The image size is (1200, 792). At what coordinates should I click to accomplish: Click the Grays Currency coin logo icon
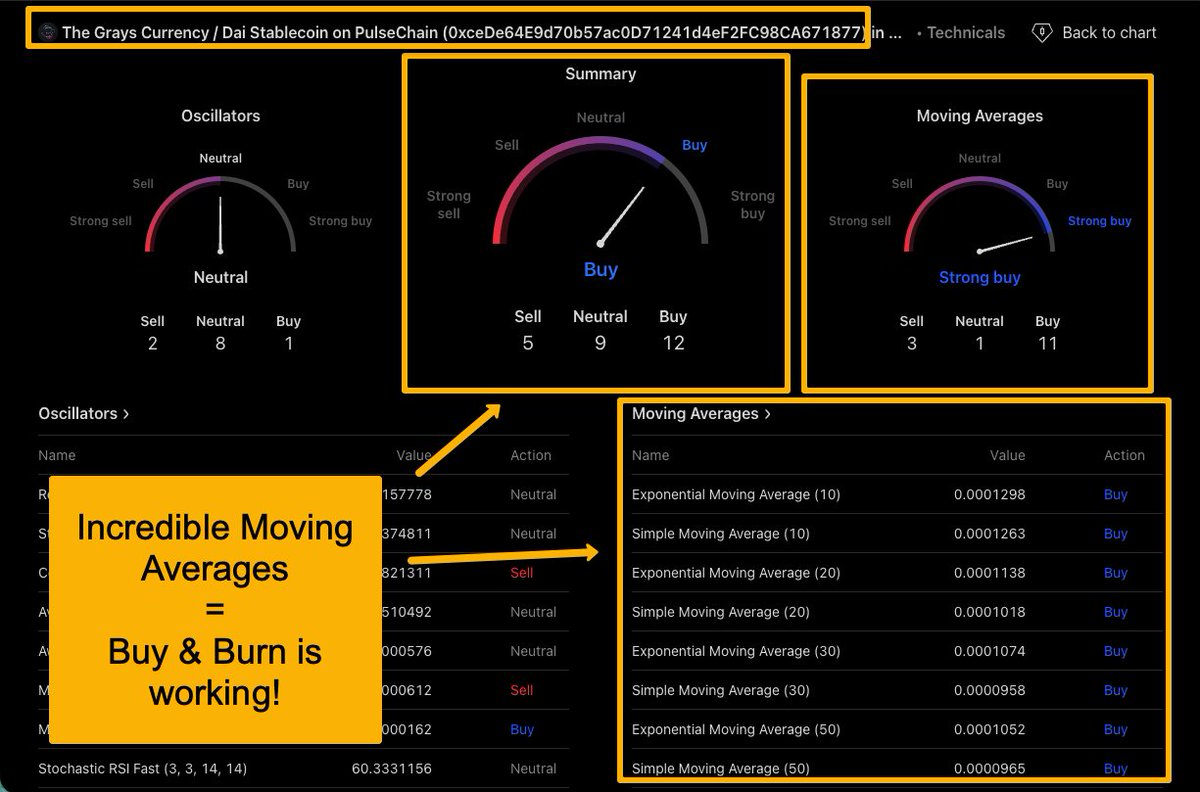[47, 32]
